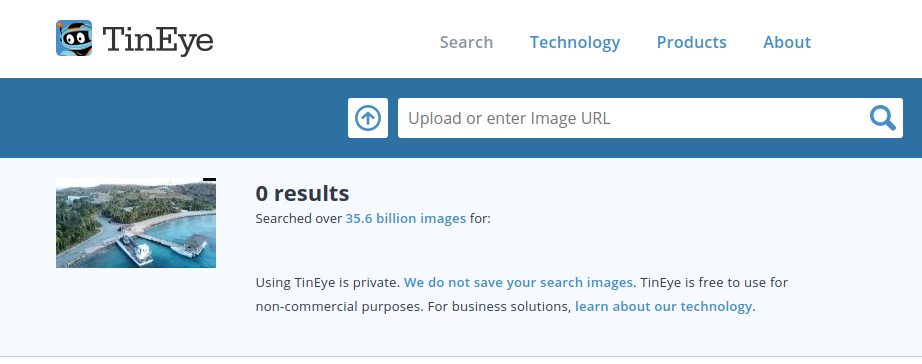922x364 pixels.
Task: Click the 'Searched over' text
Action: point(299,219)
